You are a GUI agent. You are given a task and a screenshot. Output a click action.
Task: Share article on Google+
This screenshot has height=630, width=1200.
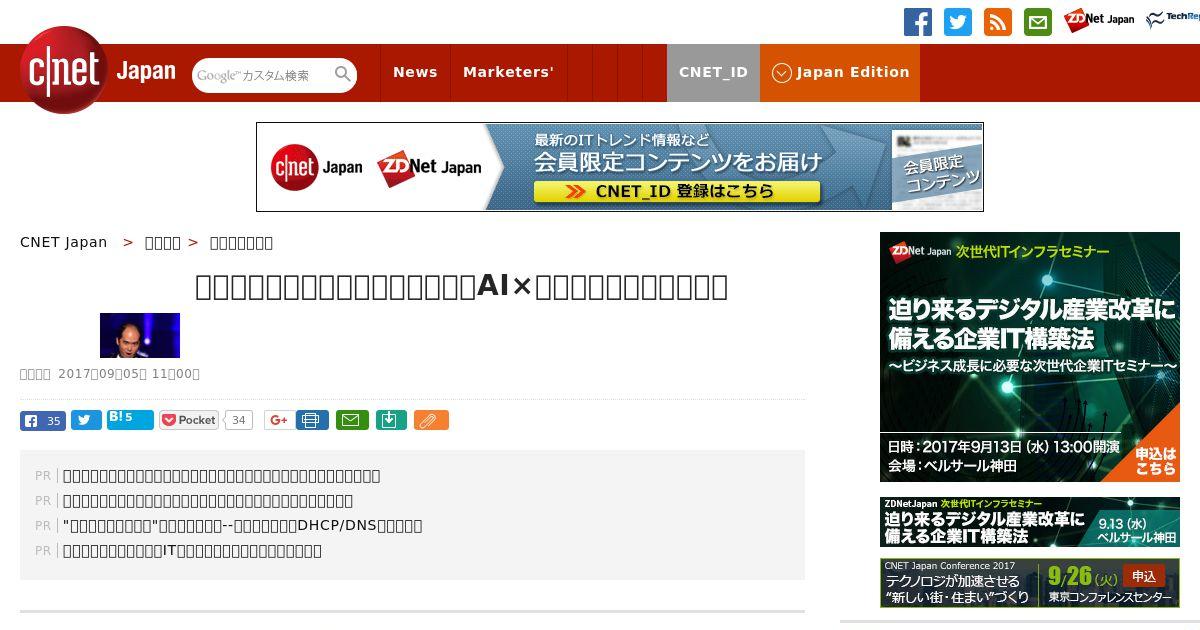point(279,420)
